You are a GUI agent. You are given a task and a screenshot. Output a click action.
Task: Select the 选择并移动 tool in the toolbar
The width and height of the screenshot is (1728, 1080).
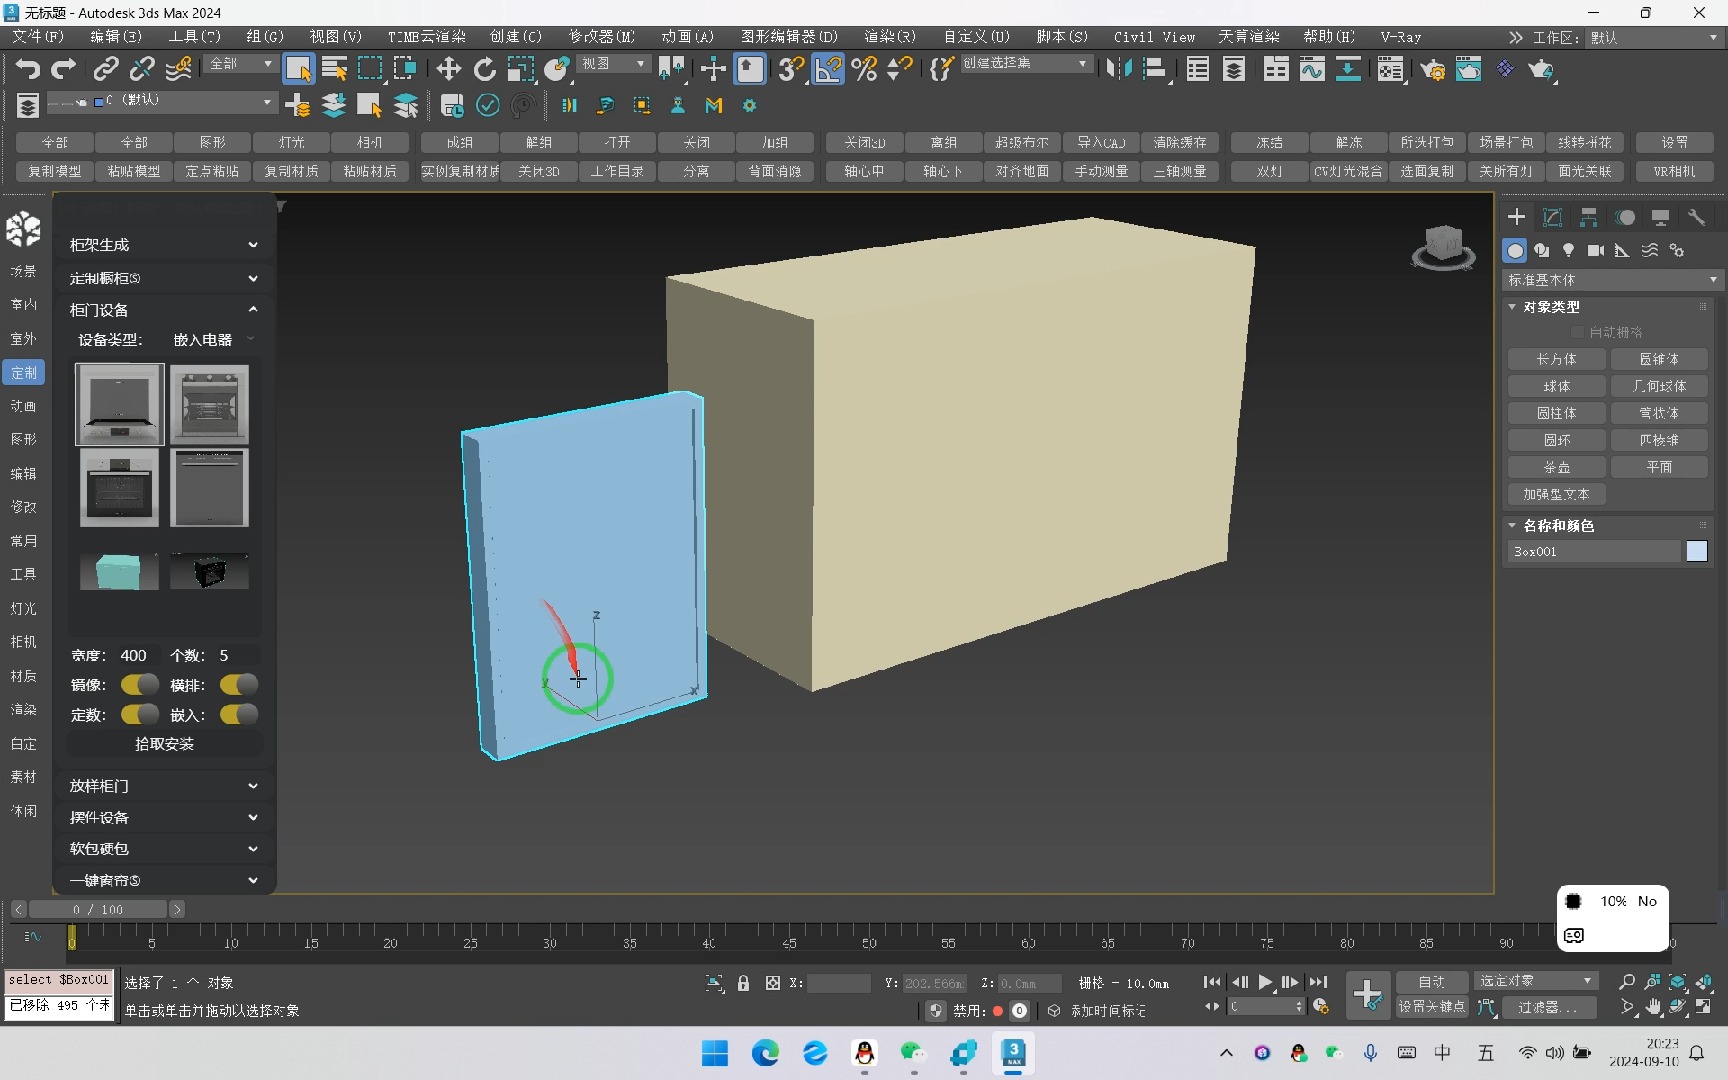[x=448, y=69]
